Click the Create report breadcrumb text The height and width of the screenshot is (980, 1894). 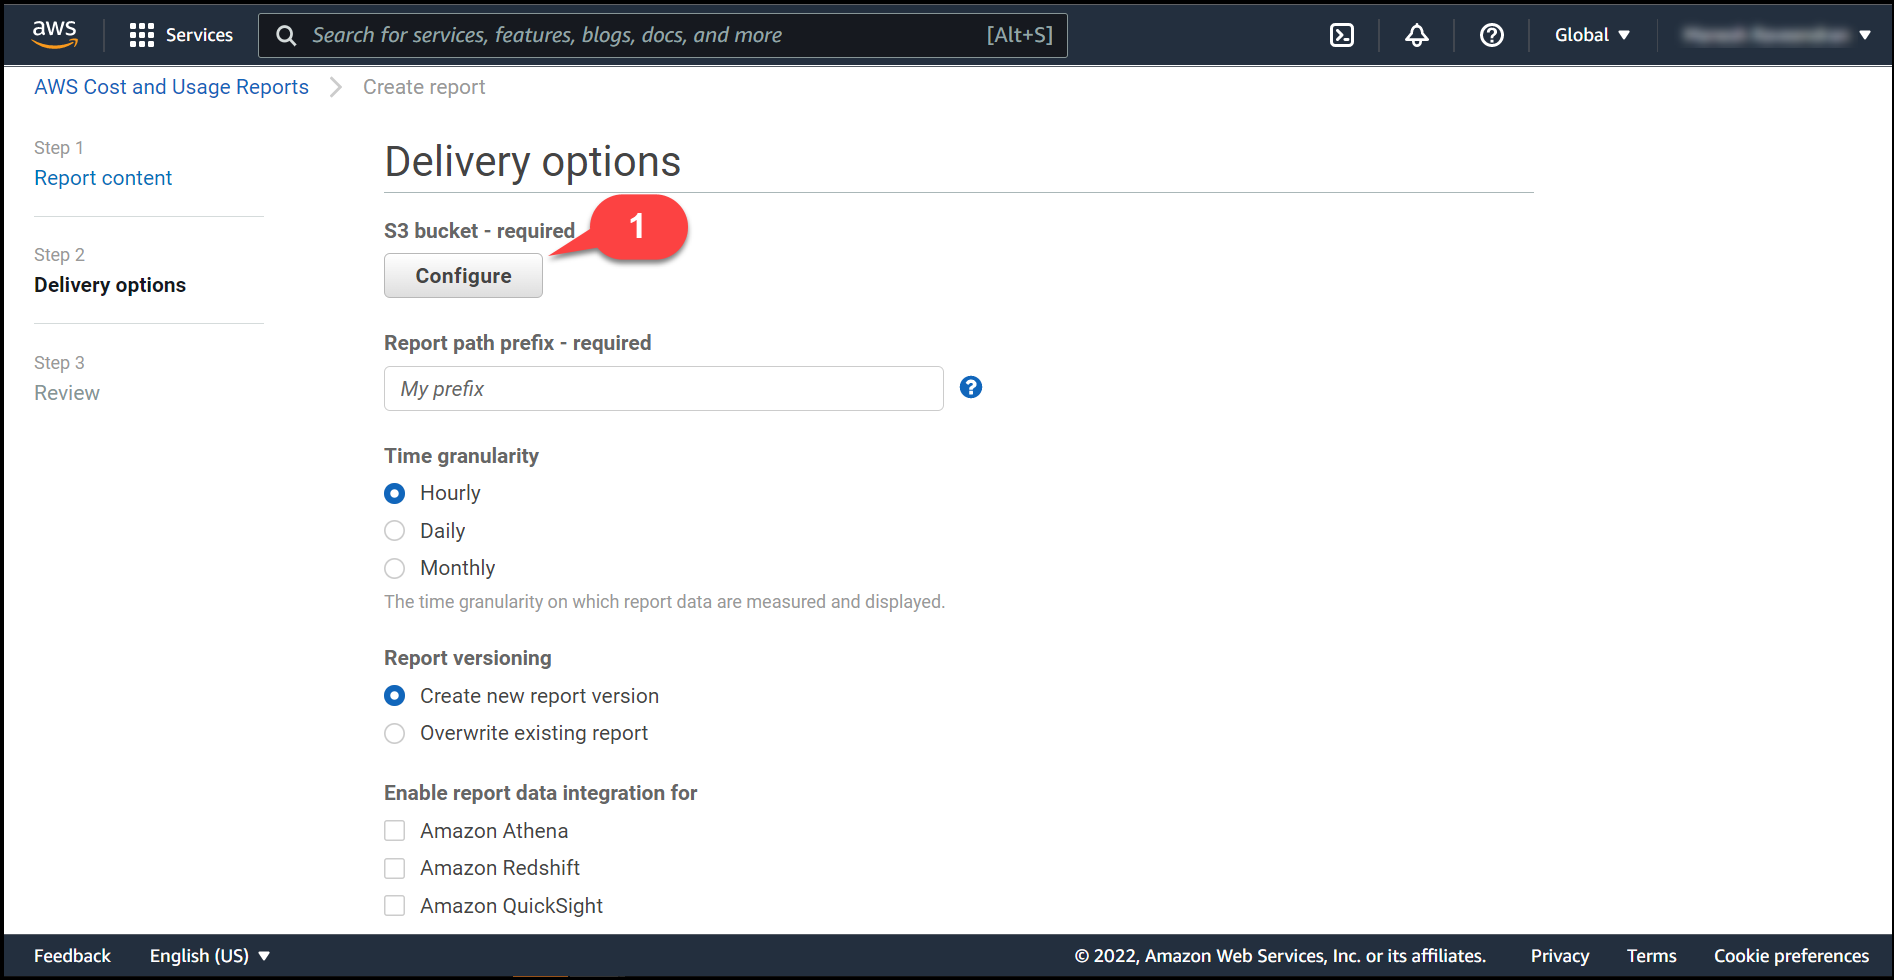[x=424, y=87]
